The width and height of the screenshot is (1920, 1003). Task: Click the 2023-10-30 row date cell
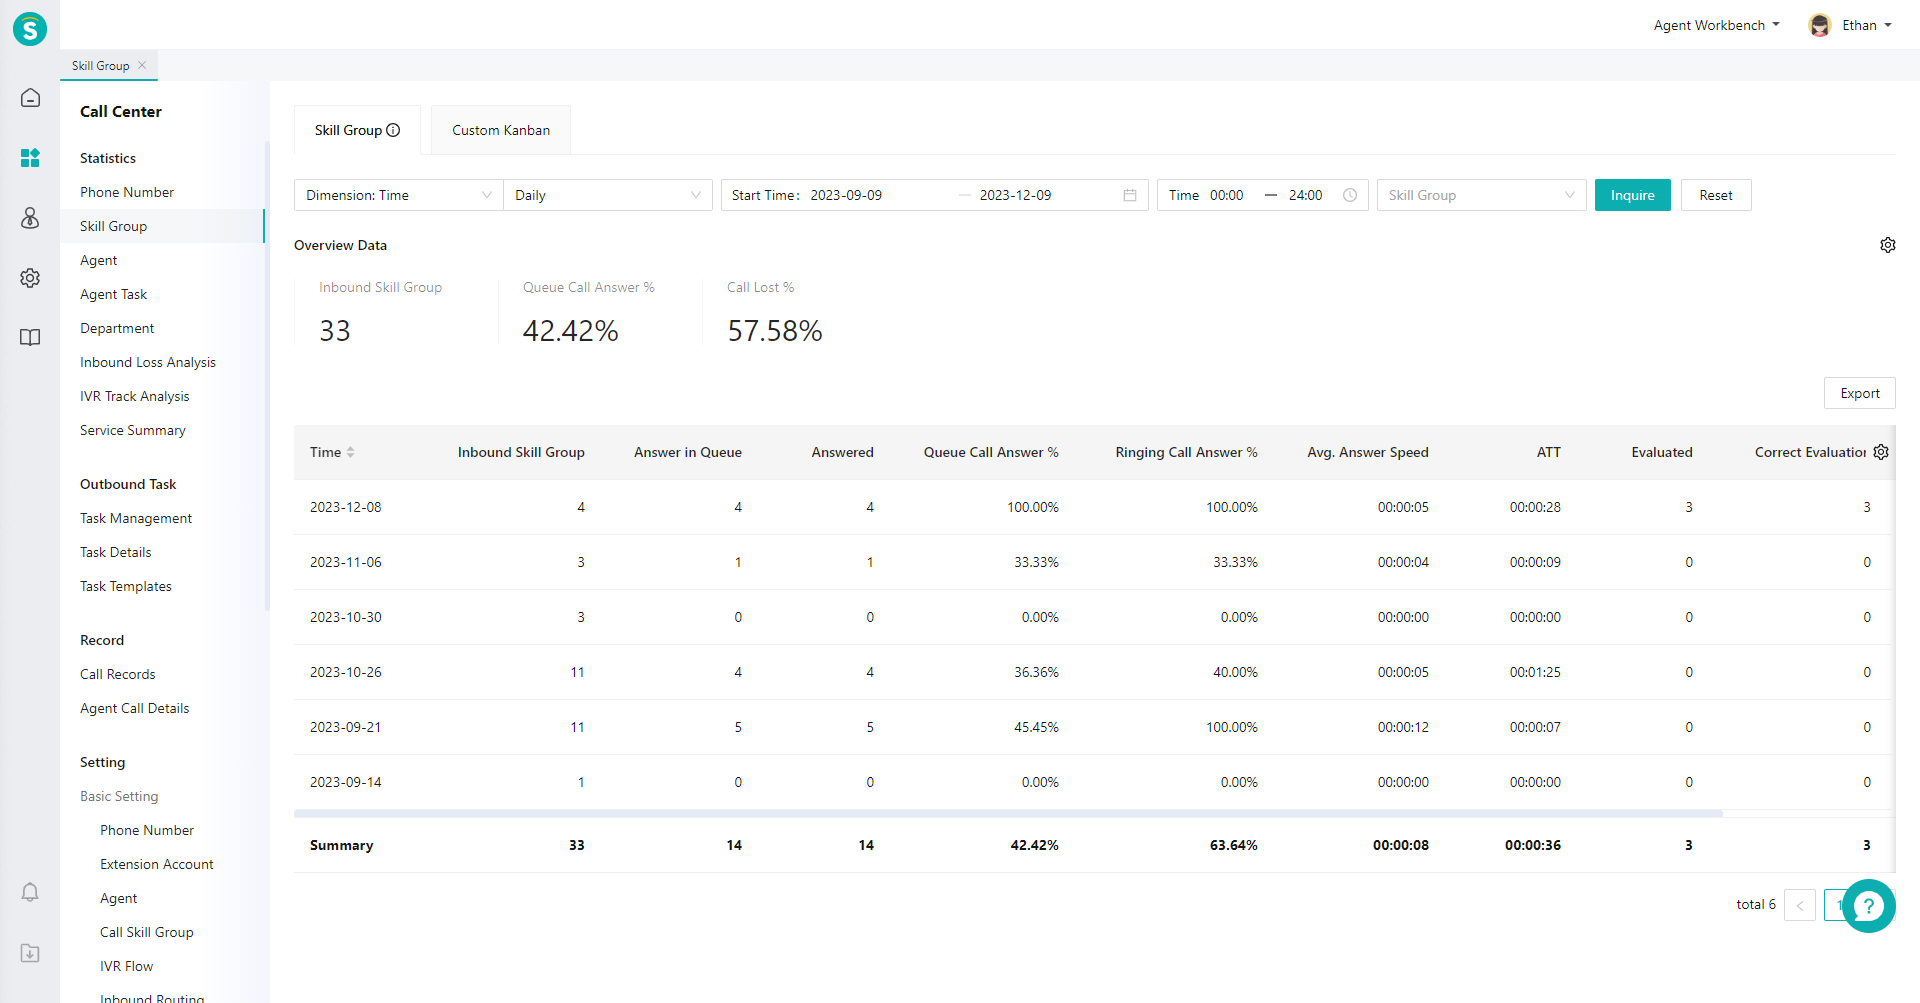pyautogui.click(x=346, y=617)
